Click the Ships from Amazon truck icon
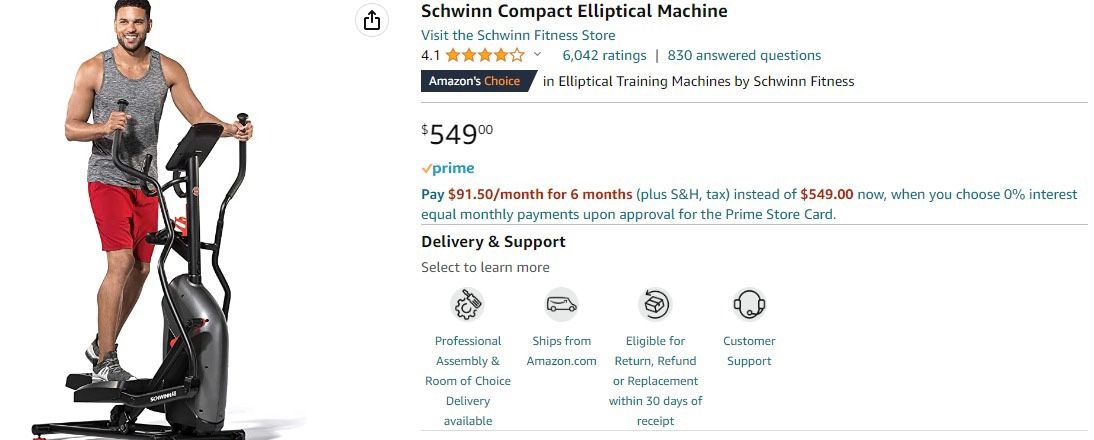 [x=561, y=303]
